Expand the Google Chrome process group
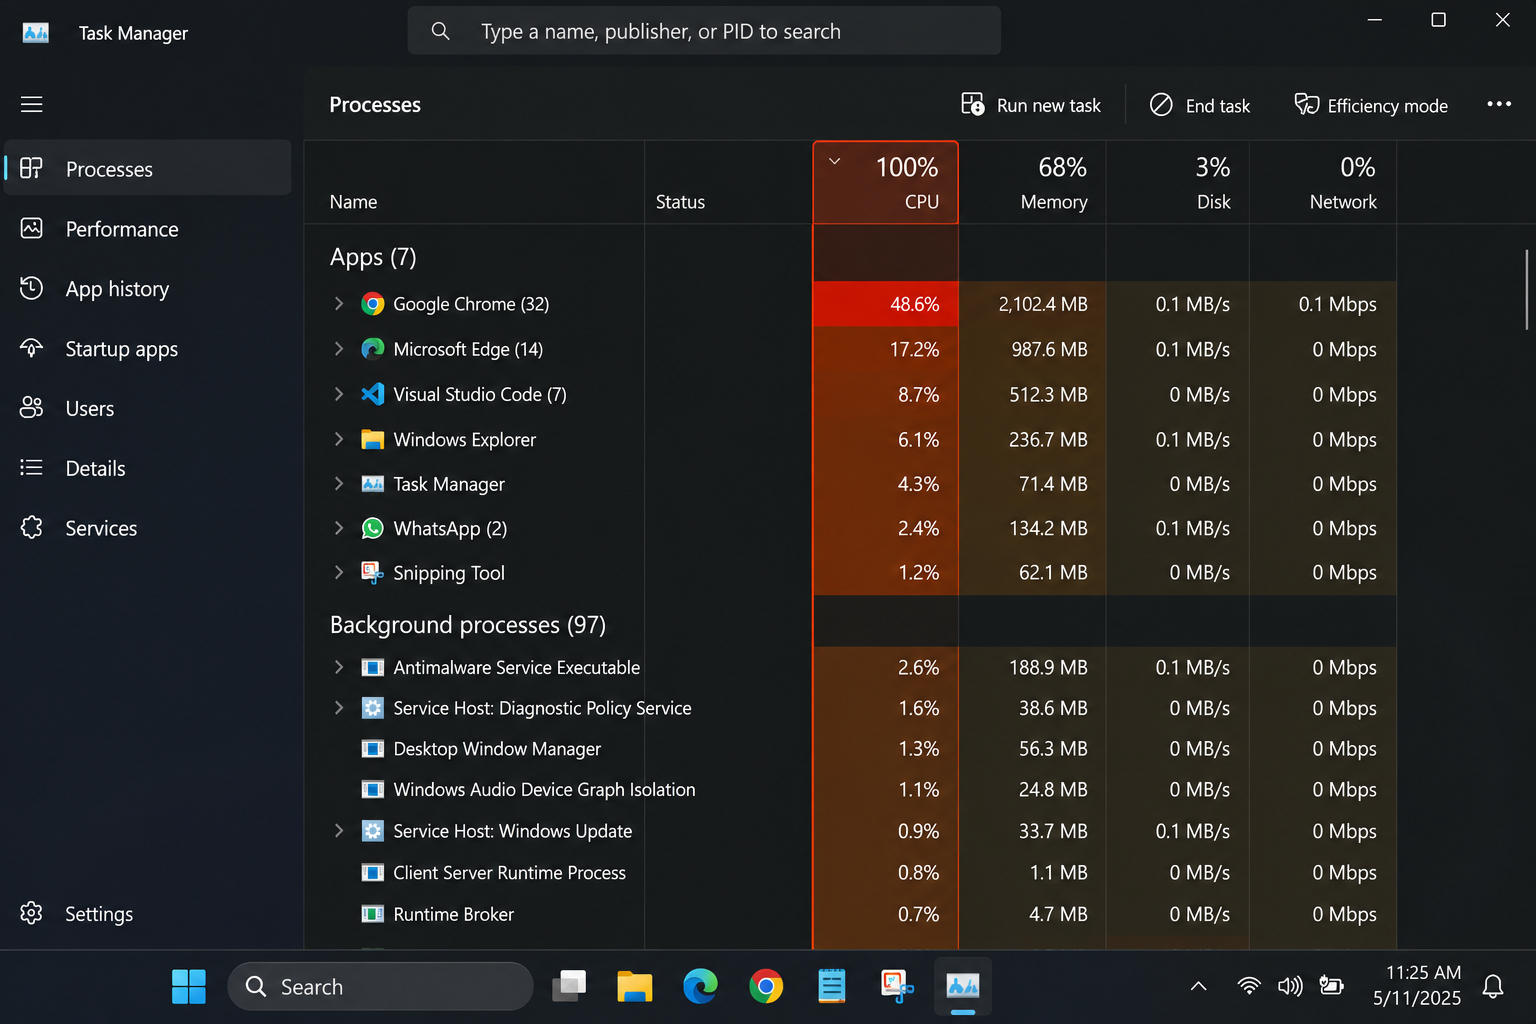 point(339,304)
